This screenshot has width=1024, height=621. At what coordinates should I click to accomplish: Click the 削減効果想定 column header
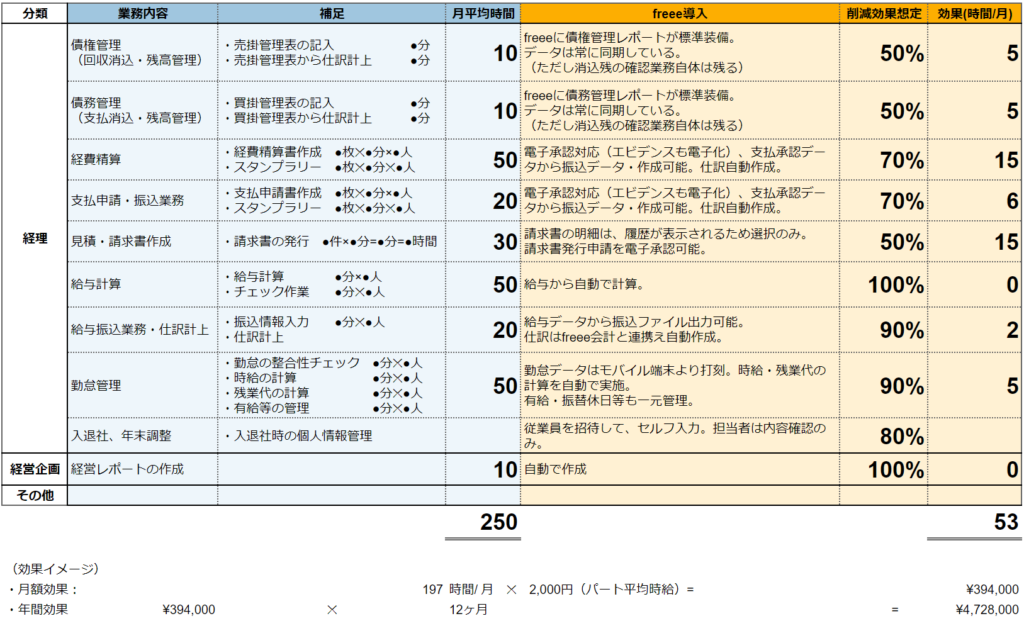[883, 13]
